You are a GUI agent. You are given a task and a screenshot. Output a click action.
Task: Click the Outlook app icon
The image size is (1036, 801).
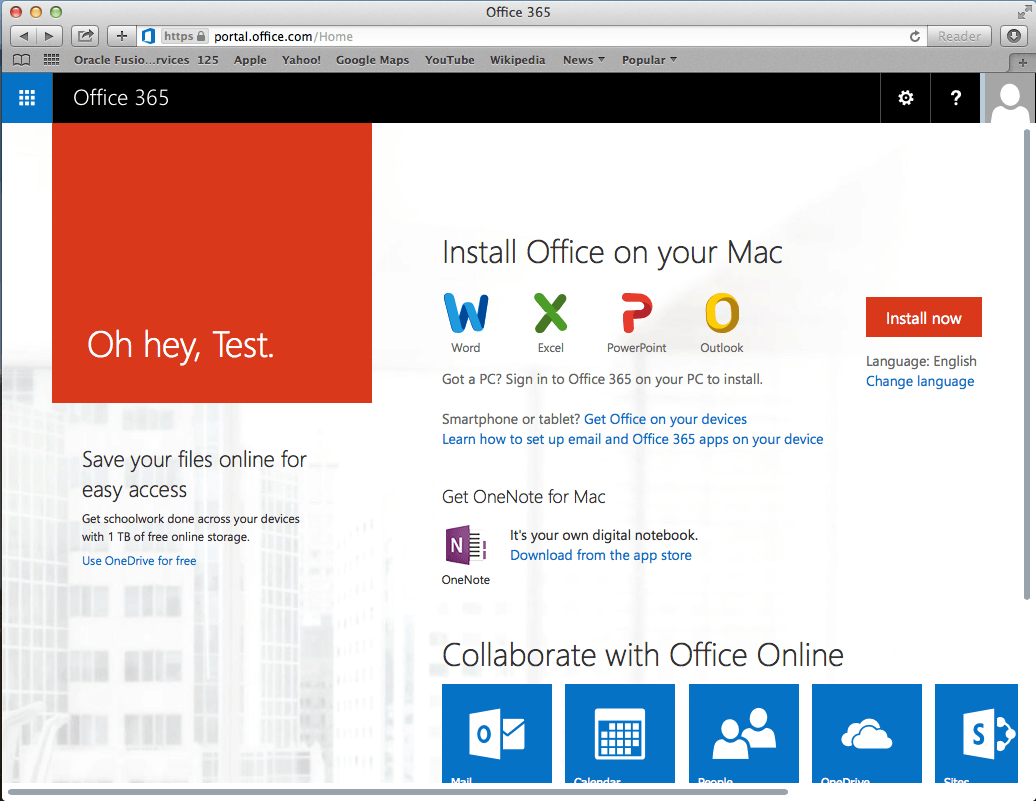[721, 314]
